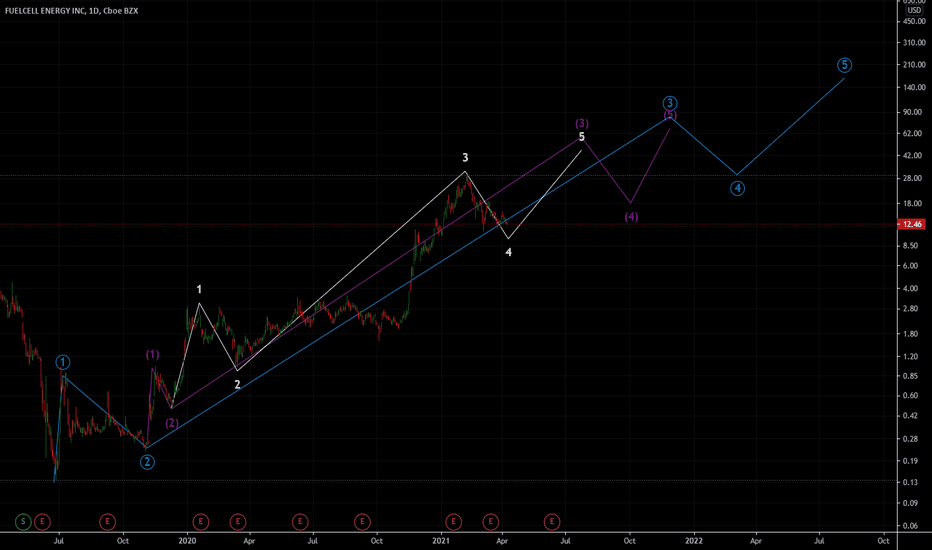Open the earnings marker nearest Jul 2019

(x=42, y=522)
